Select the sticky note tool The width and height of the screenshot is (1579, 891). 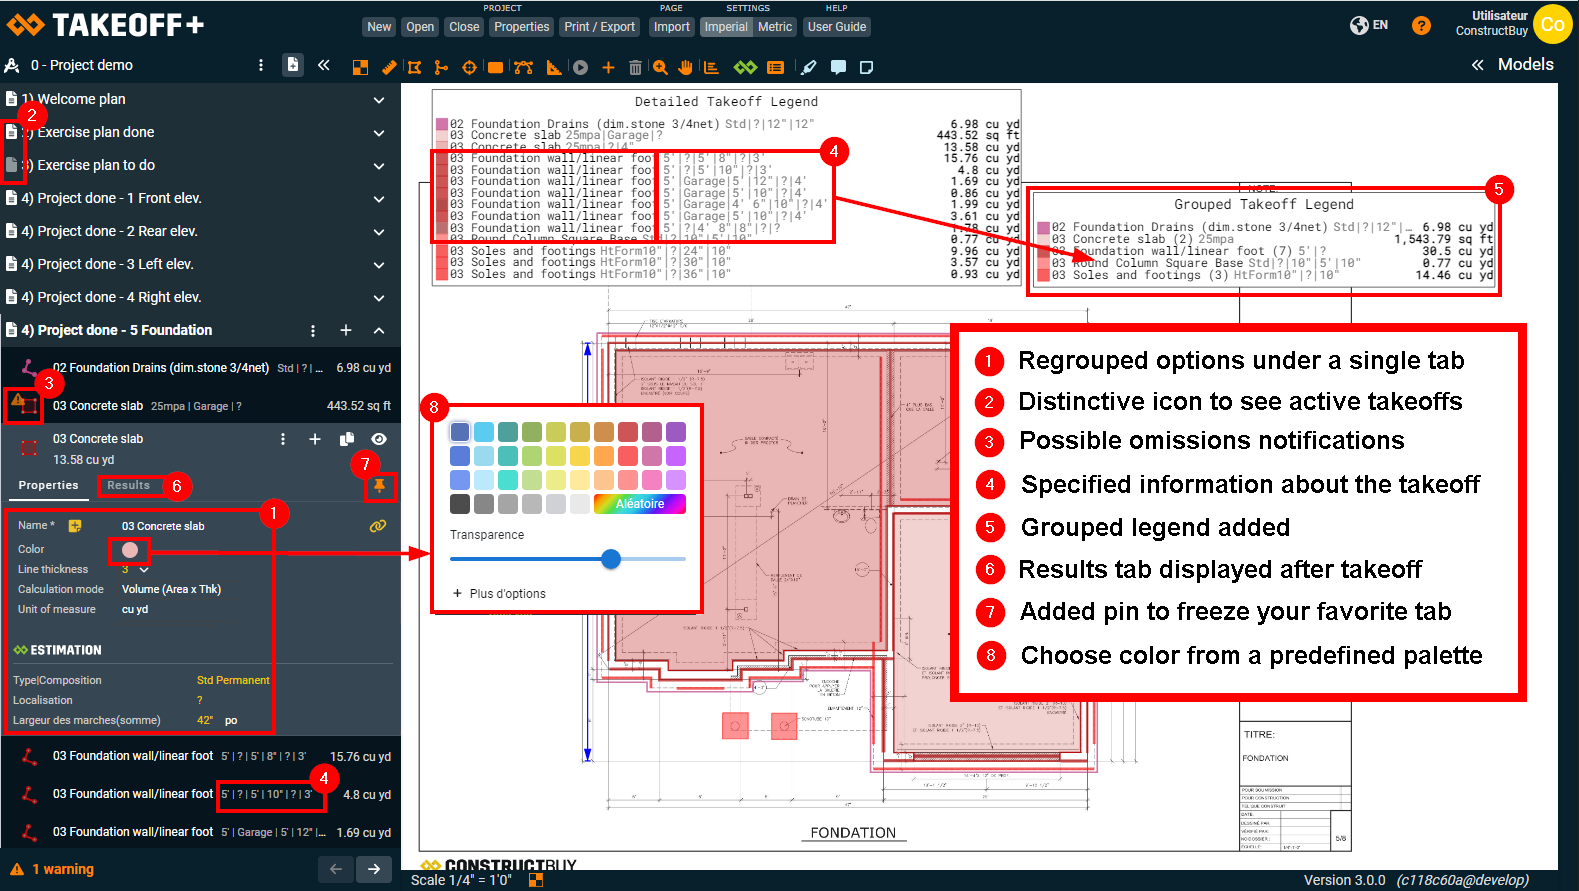pyautogui.click(x=866, y=67)
